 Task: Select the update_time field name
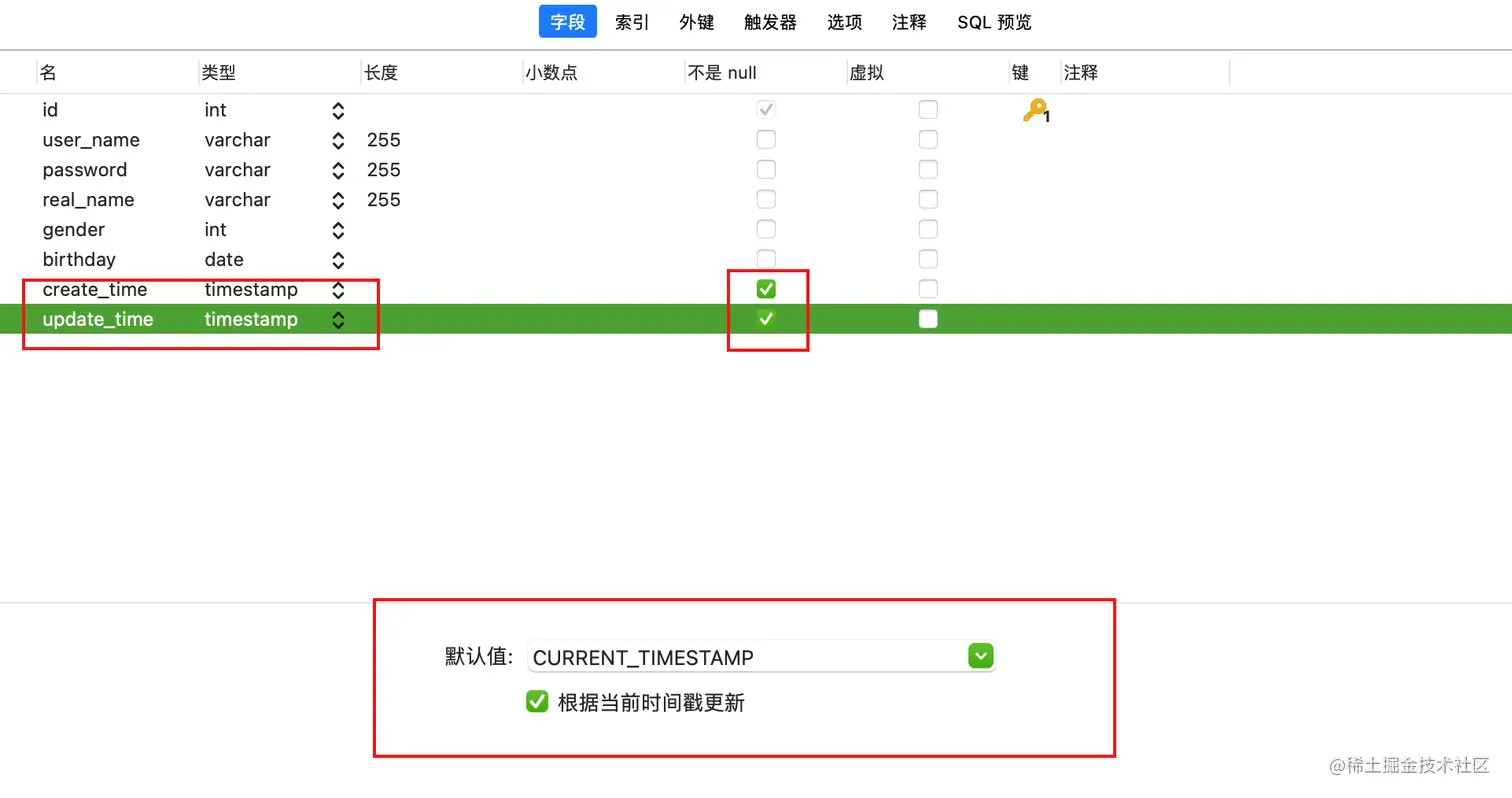click(98, 320)
